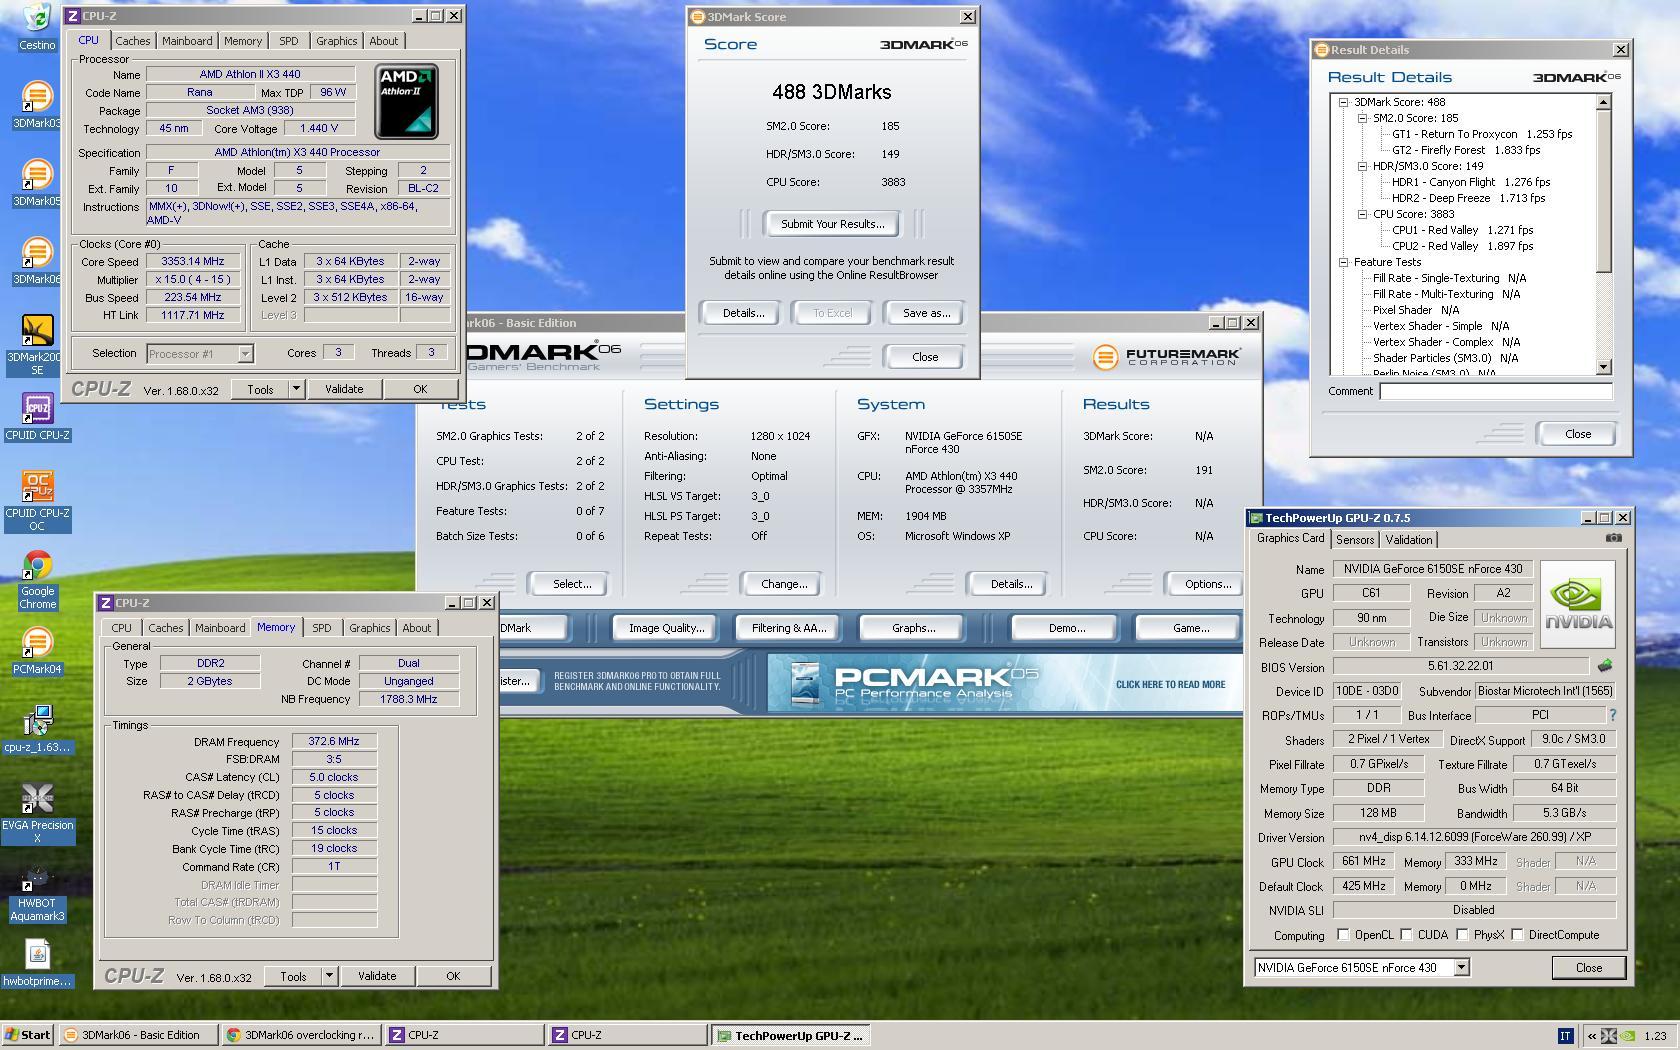1680x1050 pixels.
Task: Switch to the Mainboard tab in top CPU-Z
Action: [187, 41]
